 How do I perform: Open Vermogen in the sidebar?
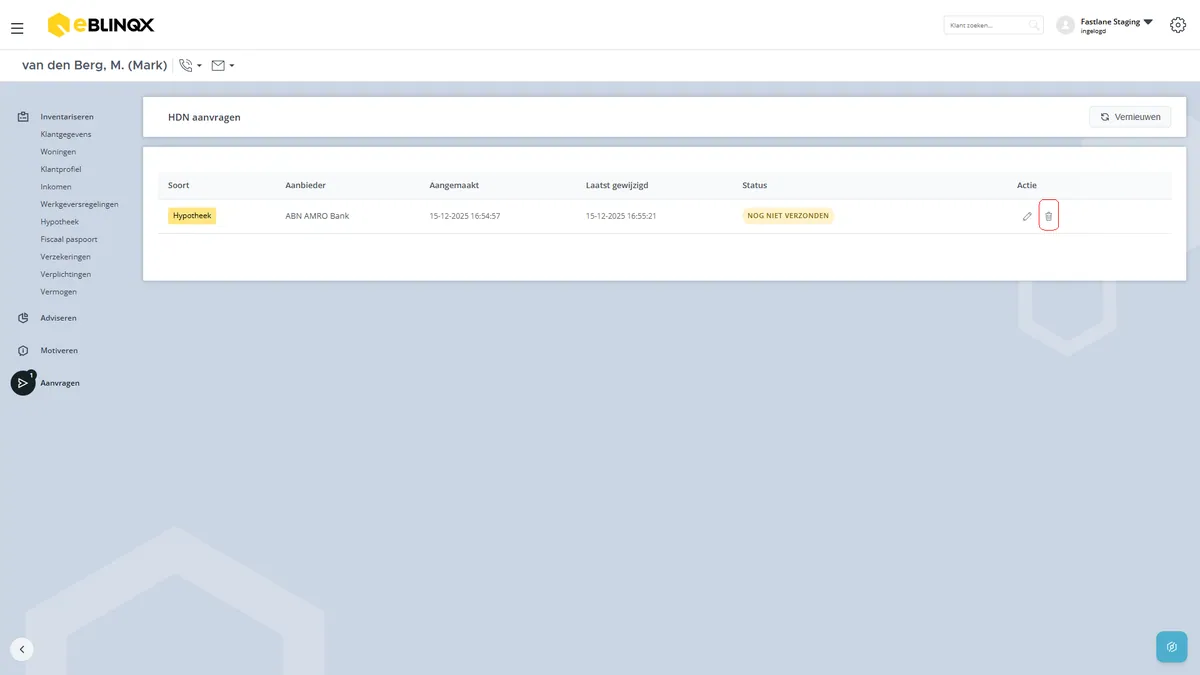coord(58,292)
